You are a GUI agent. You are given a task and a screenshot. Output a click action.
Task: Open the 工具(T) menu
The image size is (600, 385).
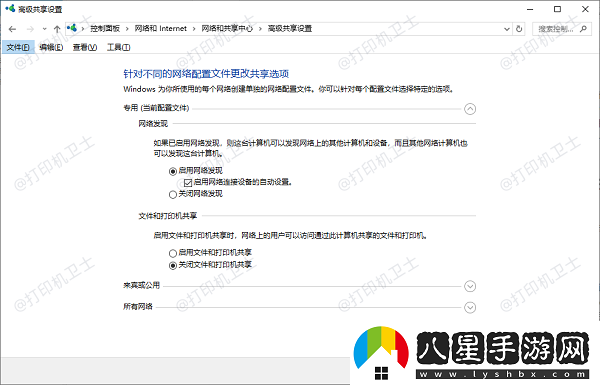pyautogui.click(x=118, y=47)
